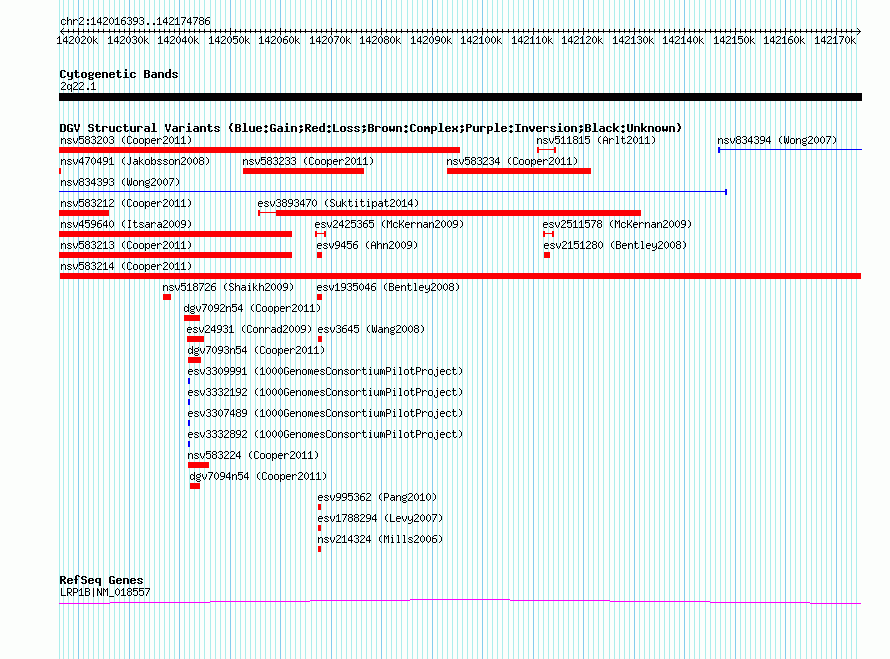Open dgv7092n54 (Cooper2011) label
Image resolution: width=890 pixels, height=659 pixels.
(252, 308)
